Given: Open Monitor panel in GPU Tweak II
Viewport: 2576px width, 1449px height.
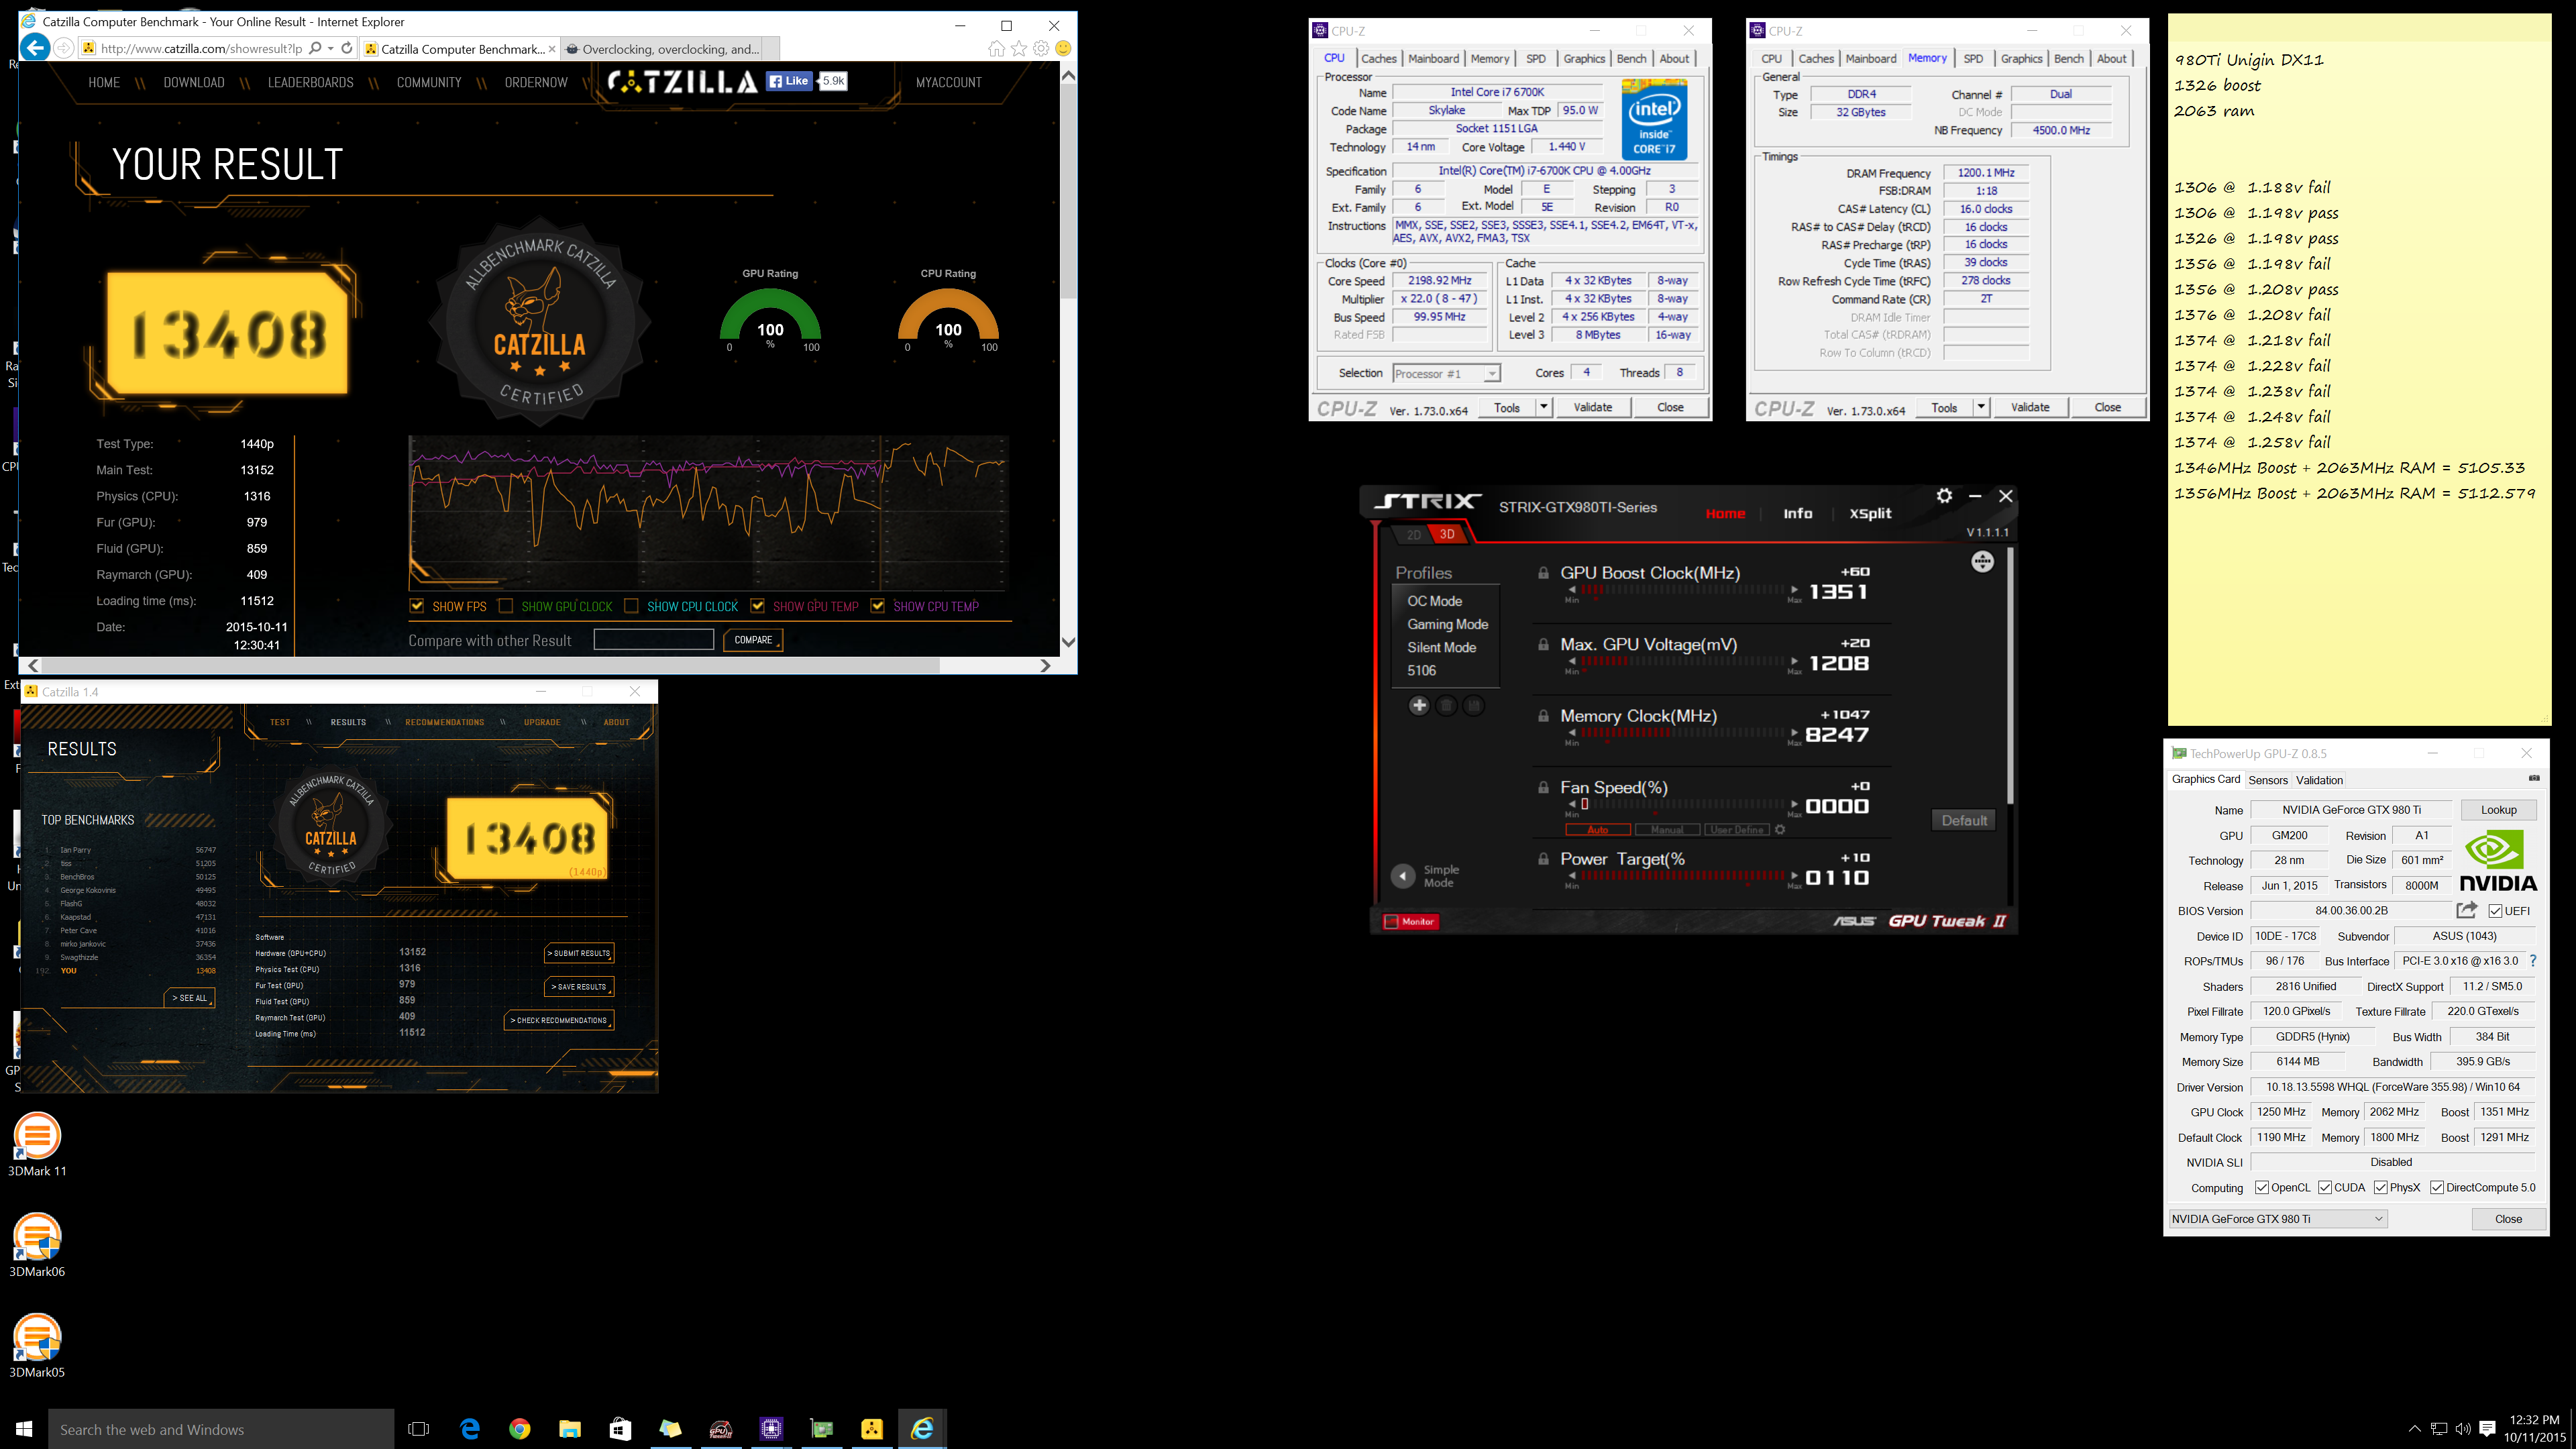Looking at the screenshot, I should (x=1410, y=921).
